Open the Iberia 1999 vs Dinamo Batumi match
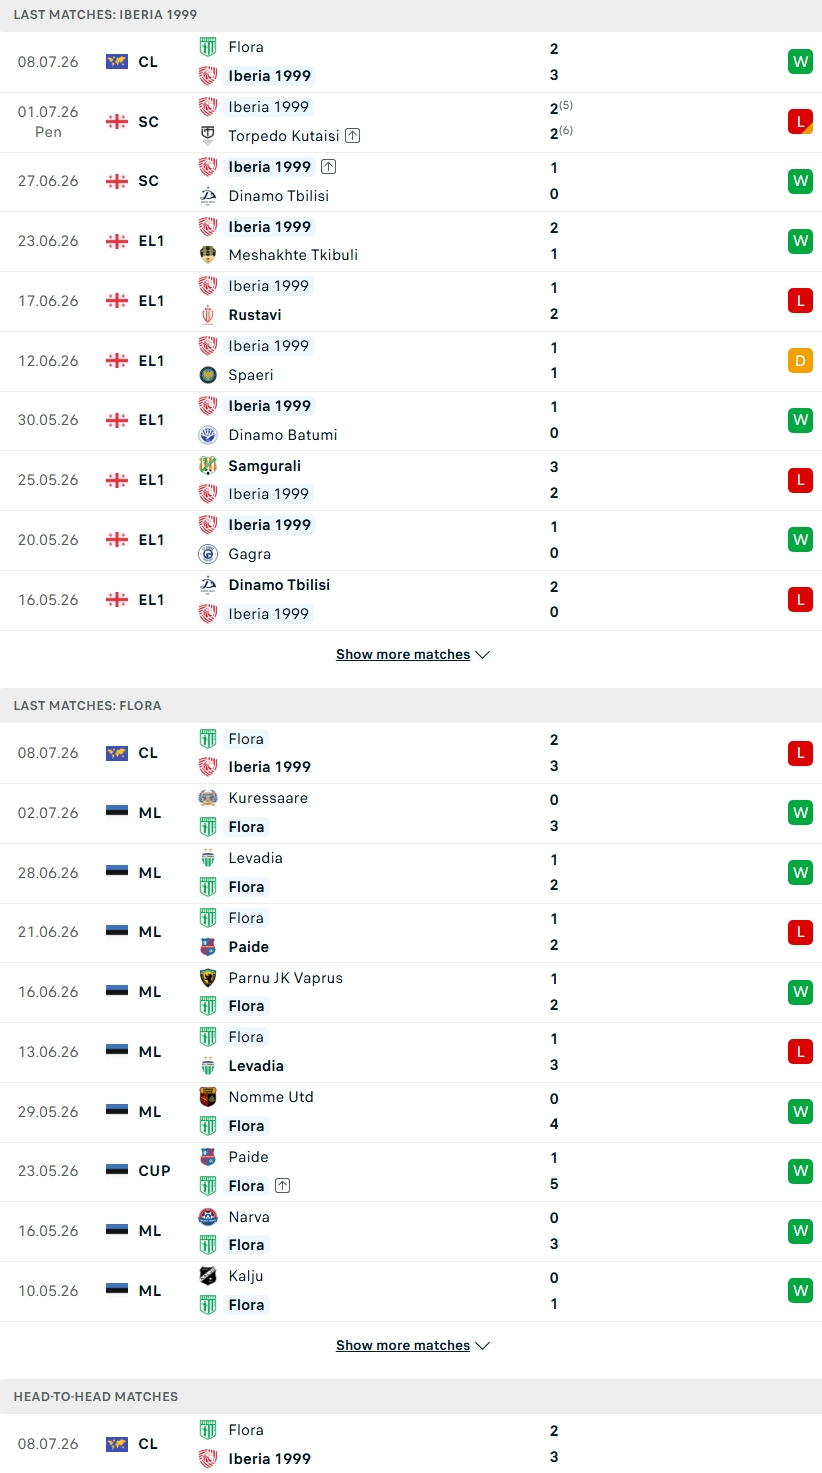822x1473 pixels. pyautogui.click(x=411, y=420)
